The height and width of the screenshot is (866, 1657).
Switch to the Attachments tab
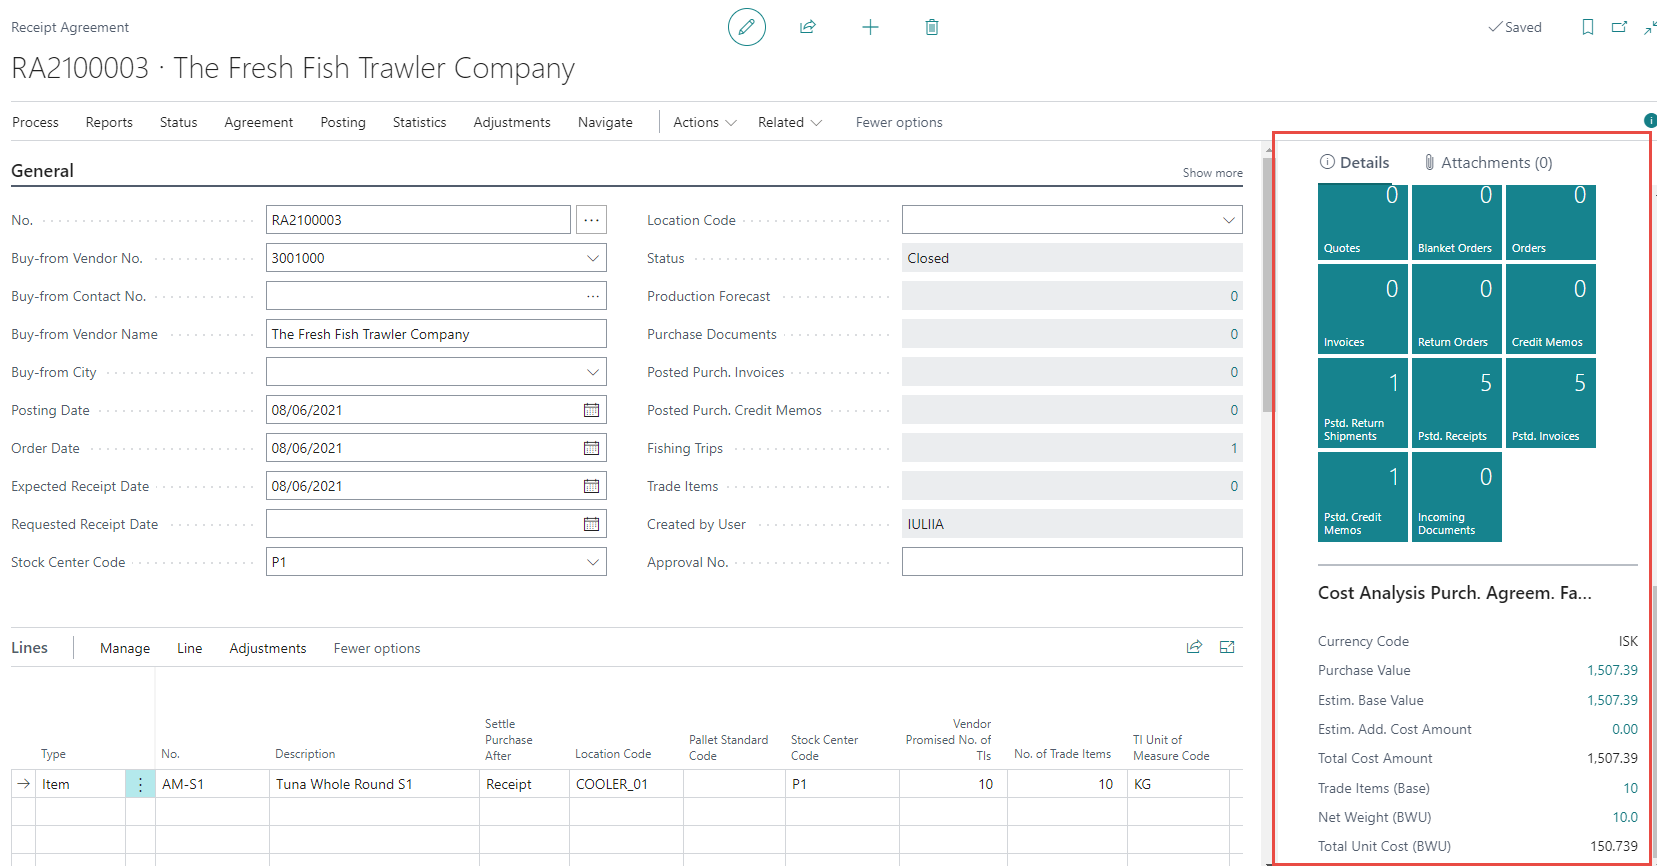(x=1487, y=162)
